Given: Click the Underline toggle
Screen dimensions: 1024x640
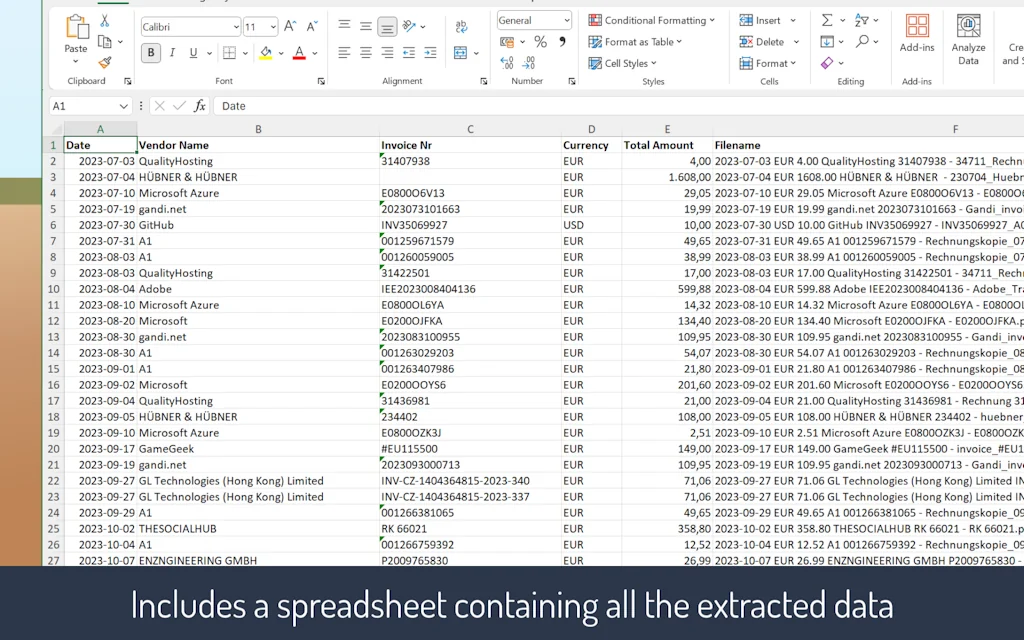Looking at the screenshot, I should click(x=193, y=52).
